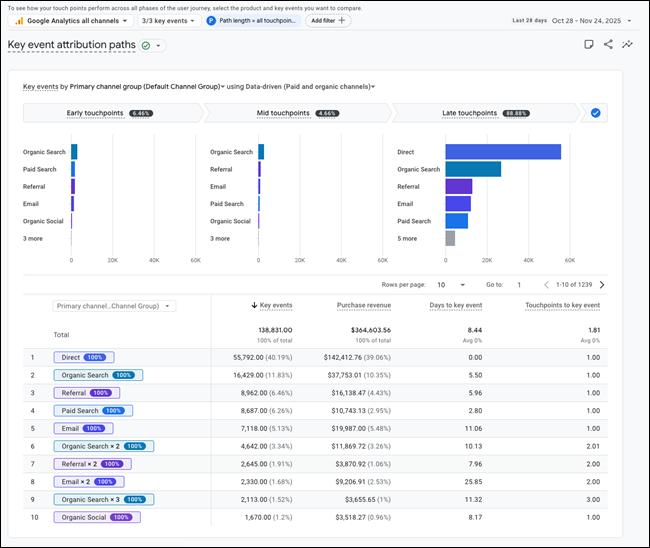
Task: Click '3 more' in the Early touchpoints chart
Action: click(x=33, y=238)
